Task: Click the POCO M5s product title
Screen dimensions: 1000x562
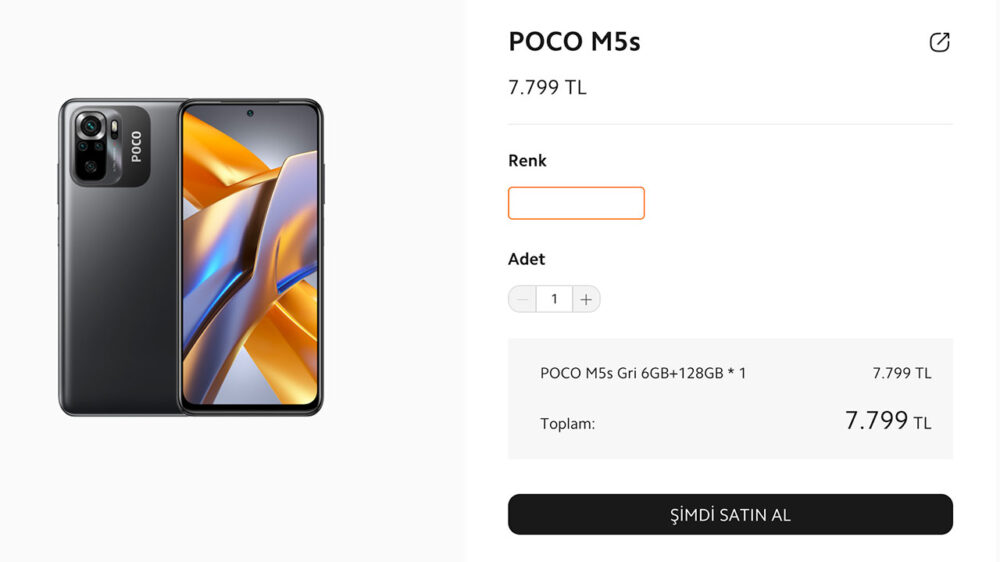Action: click(x=574, y=42)
